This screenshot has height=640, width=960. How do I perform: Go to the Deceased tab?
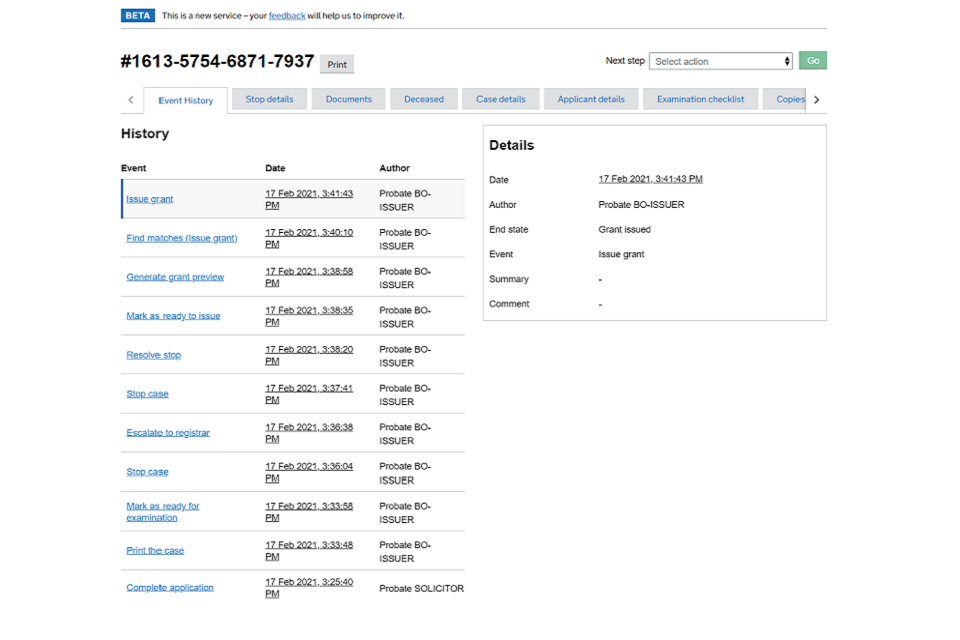423,100
